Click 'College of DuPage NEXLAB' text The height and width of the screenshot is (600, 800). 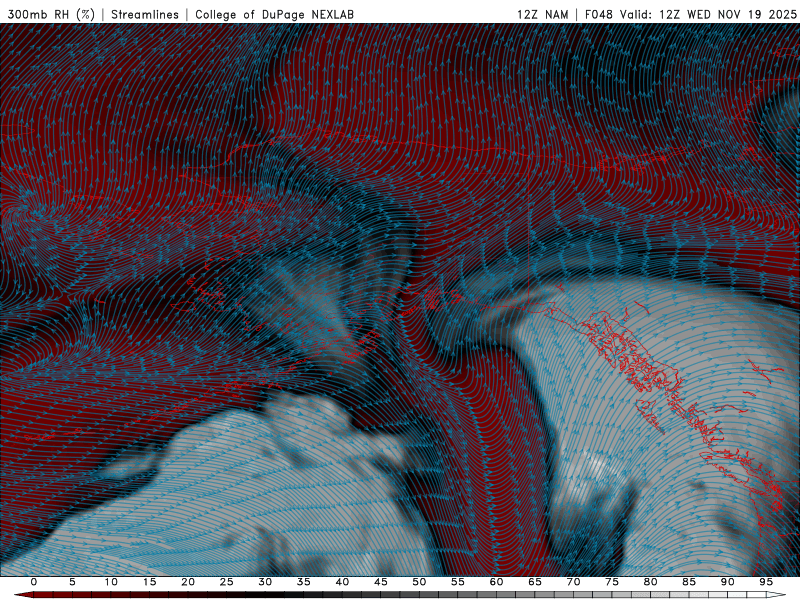[274, 15]
